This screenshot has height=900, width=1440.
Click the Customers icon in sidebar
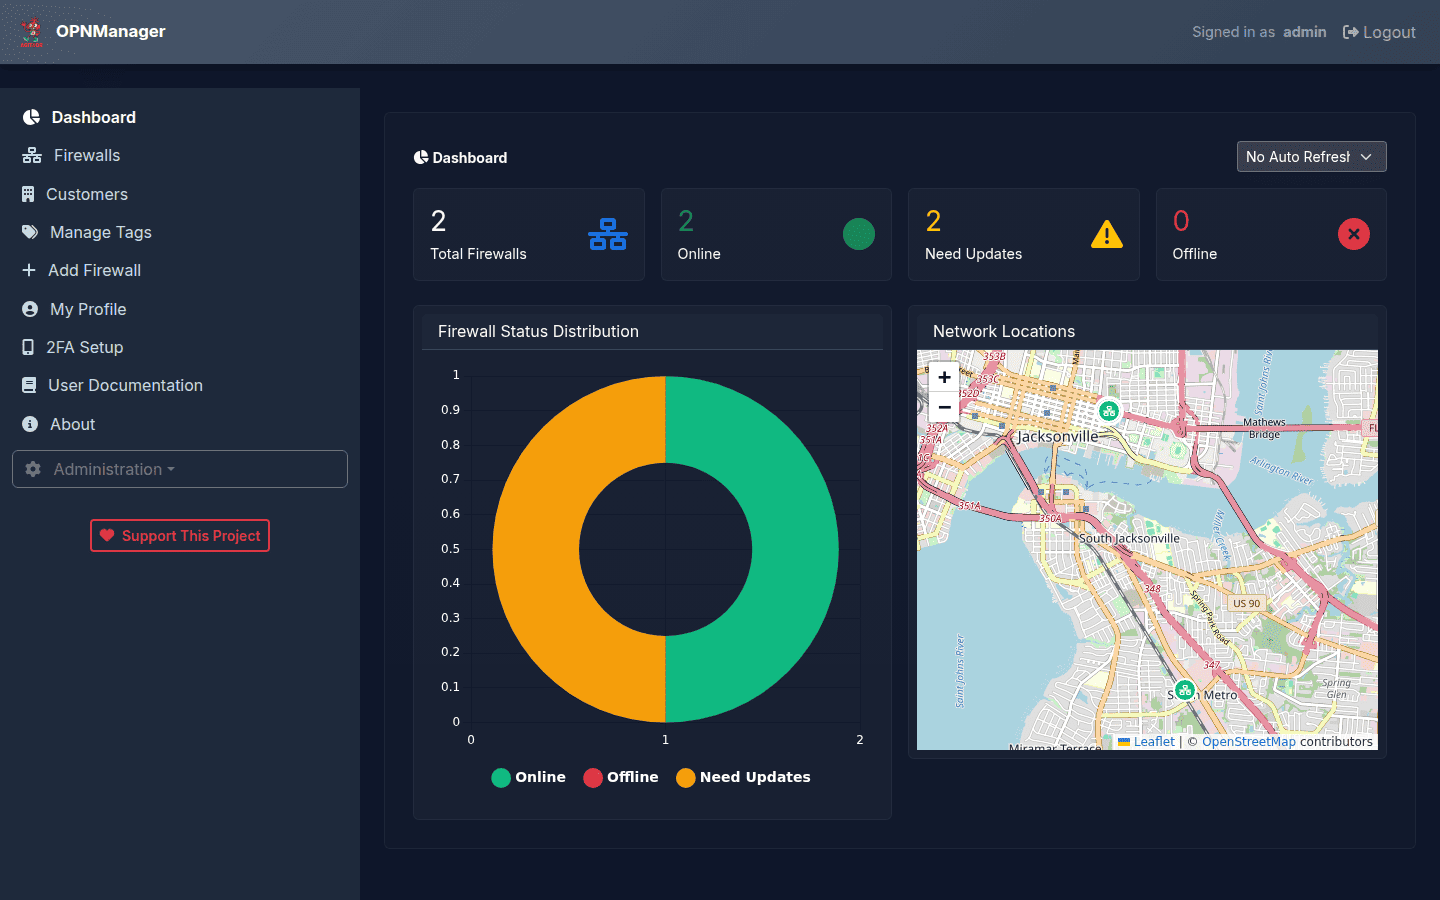(x=29, y=193)
